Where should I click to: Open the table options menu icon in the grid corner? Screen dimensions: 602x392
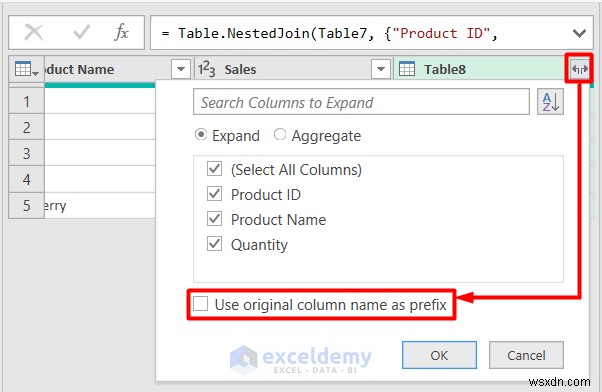click(x=26, y=69)
